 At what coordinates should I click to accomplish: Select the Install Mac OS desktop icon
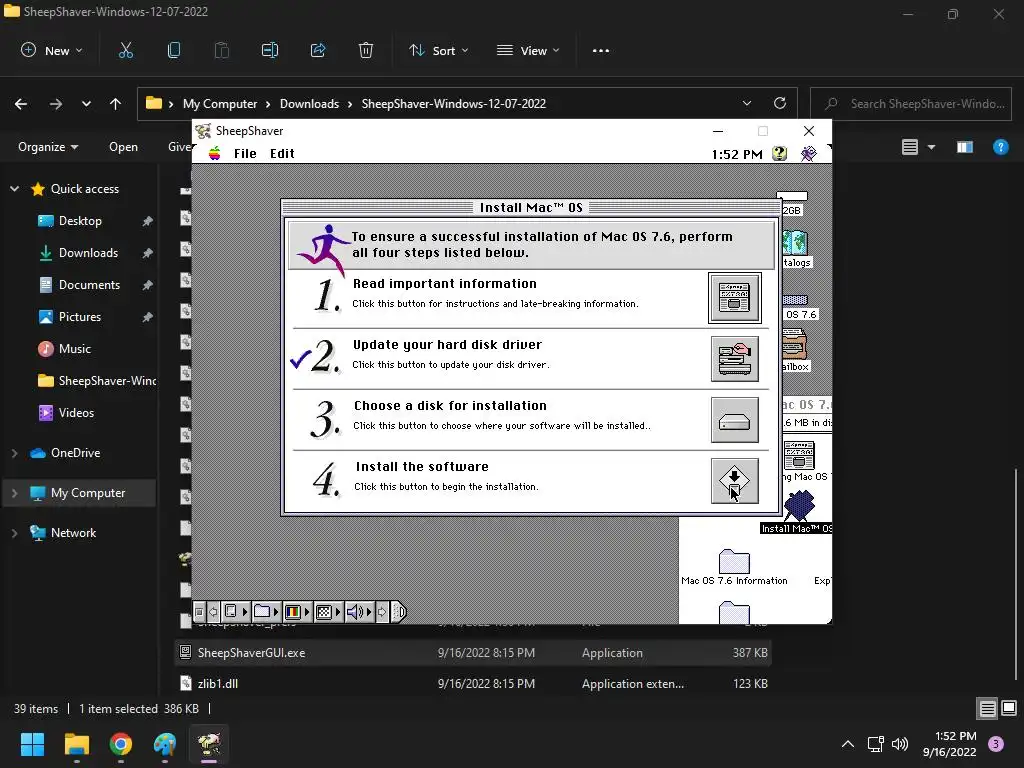click(x=797, y=513)
